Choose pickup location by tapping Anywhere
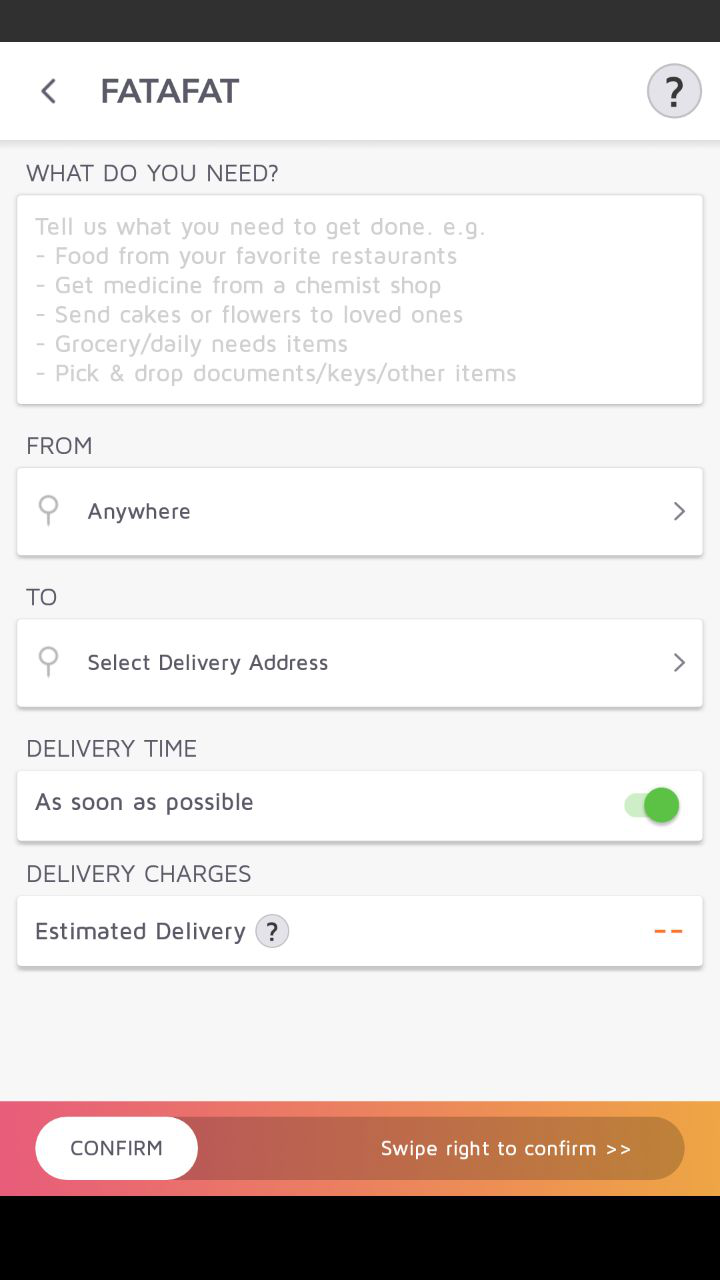720x1280 pixels. click(x=139, y=511)
